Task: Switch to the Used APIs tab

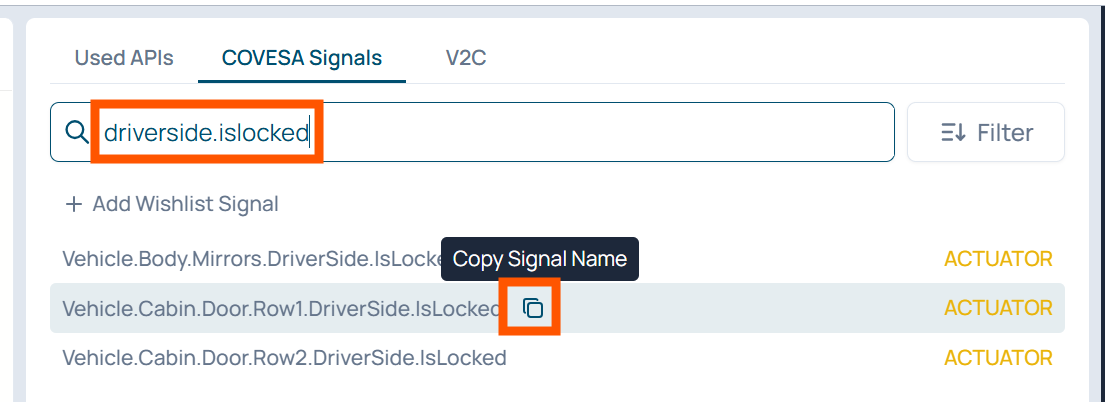Action: (124, 58)
